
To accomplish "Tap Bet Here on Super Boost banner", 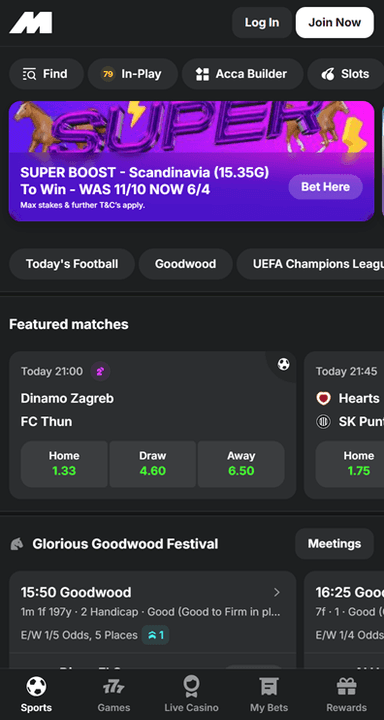I will 325,187.
